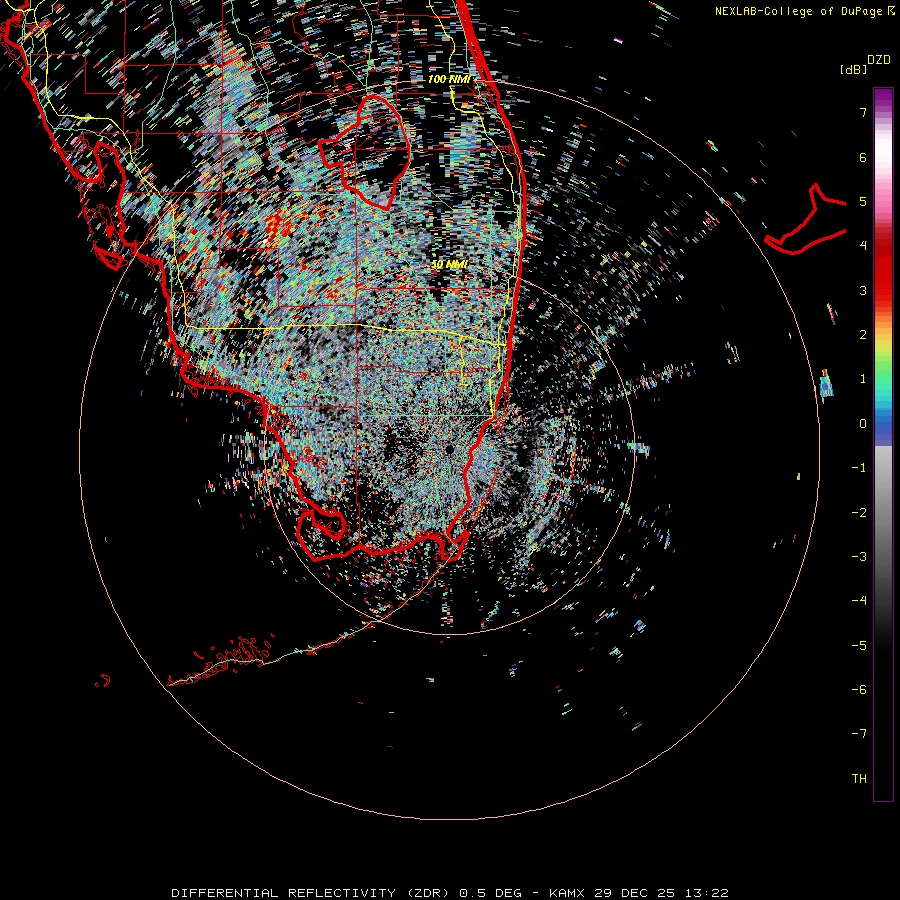This screenshot has width=900, height=900.
Task: Click the 29 DEC 25 date text
Action: (x=634, y=893)
